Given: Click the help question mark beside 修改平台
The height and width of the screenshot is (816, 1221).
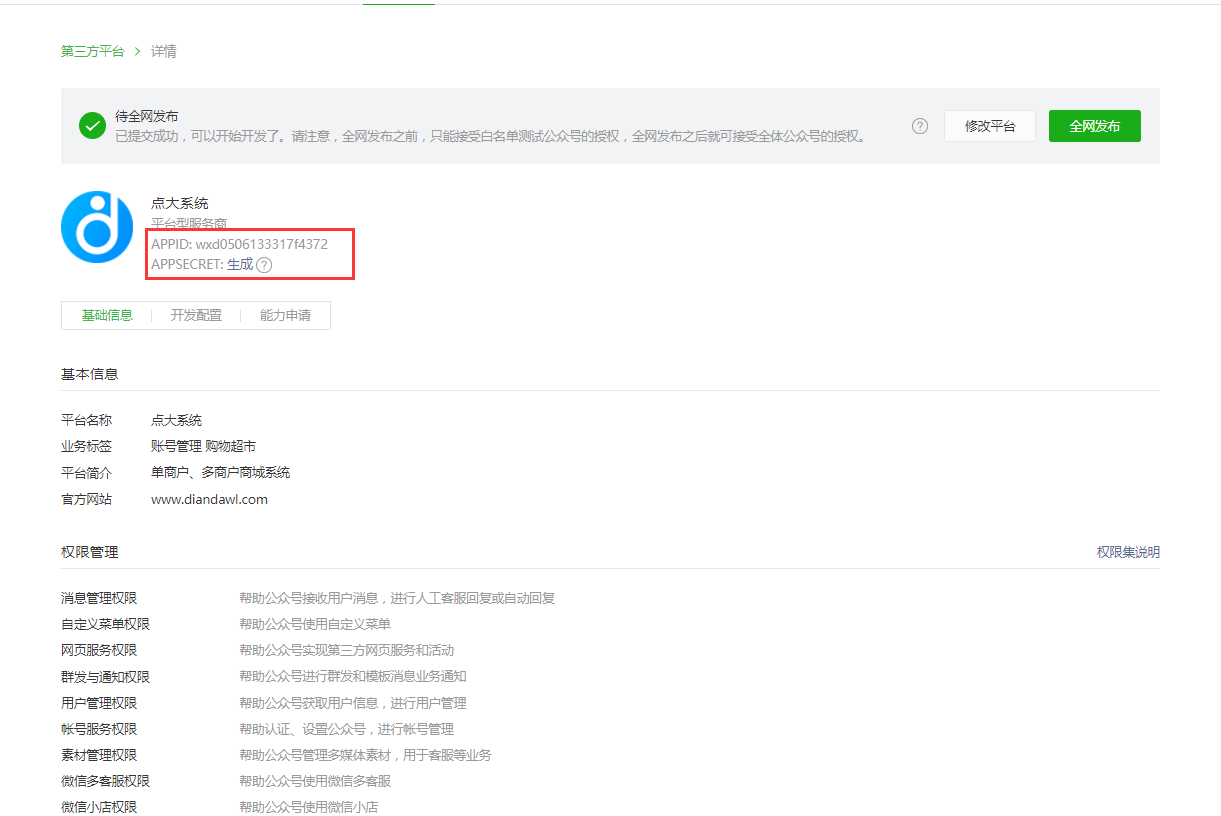Looking at the screenshot, I should click(920, 126).
